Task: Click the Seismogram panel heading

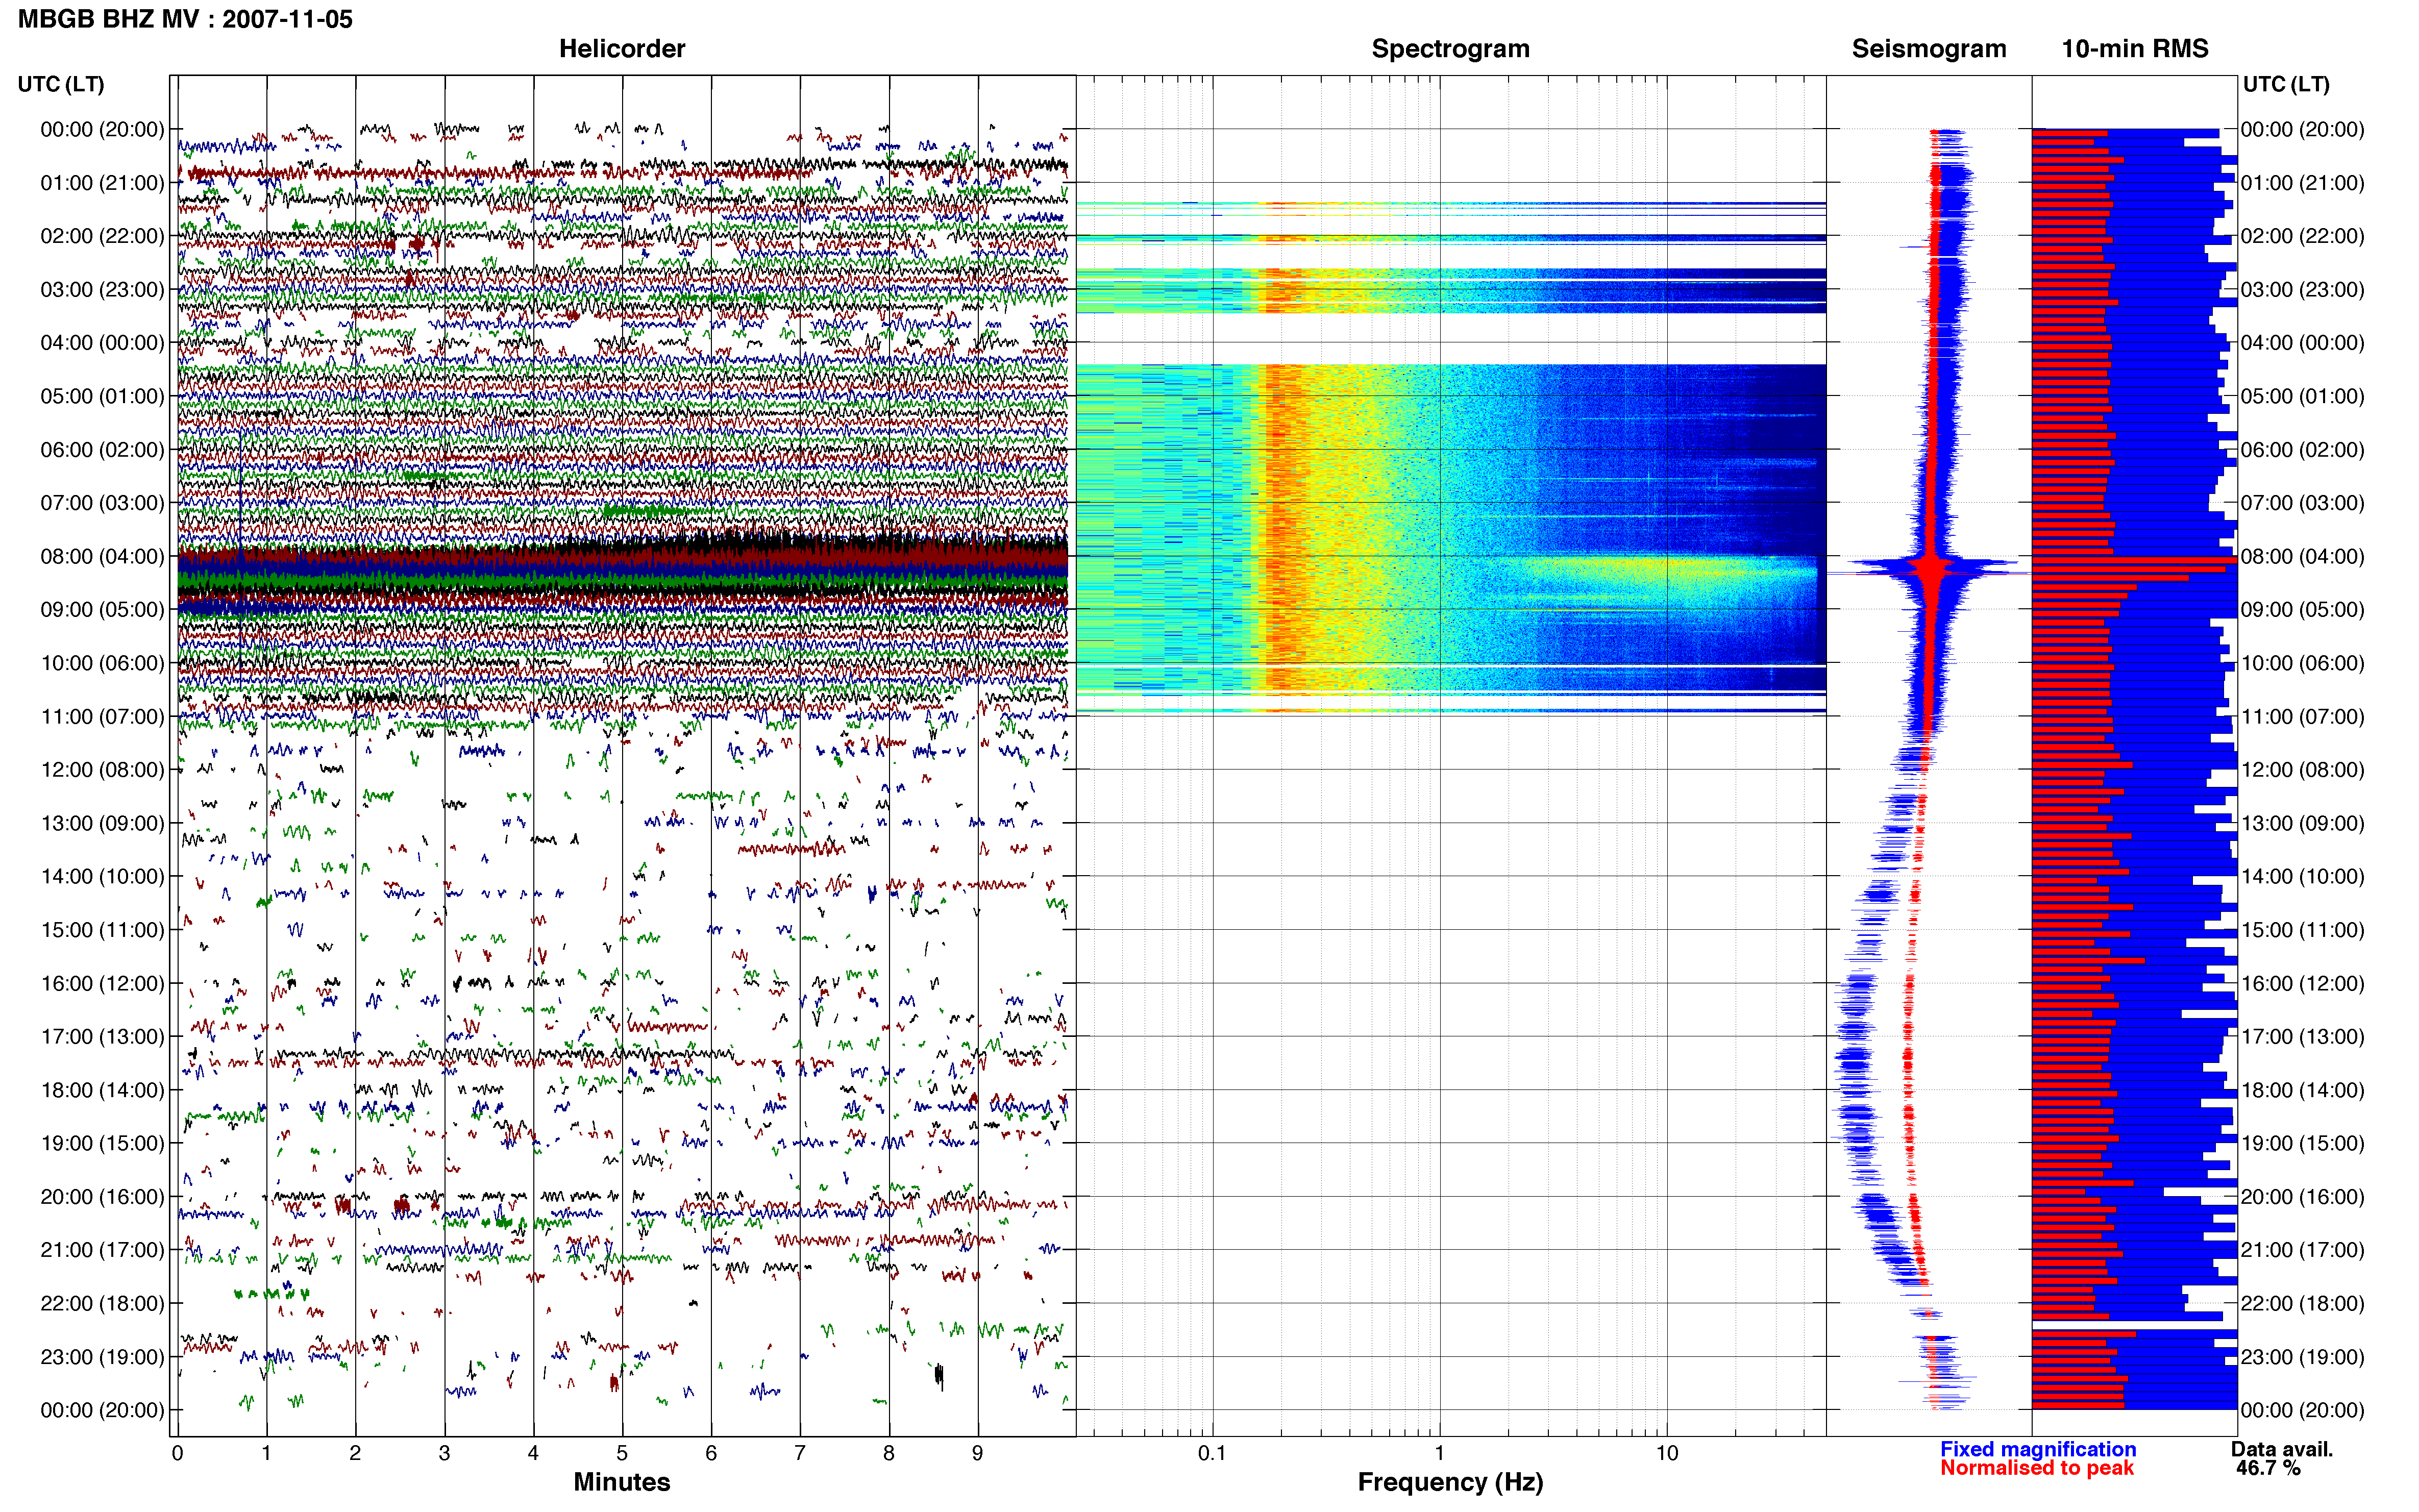Action: click(1928, 48)
